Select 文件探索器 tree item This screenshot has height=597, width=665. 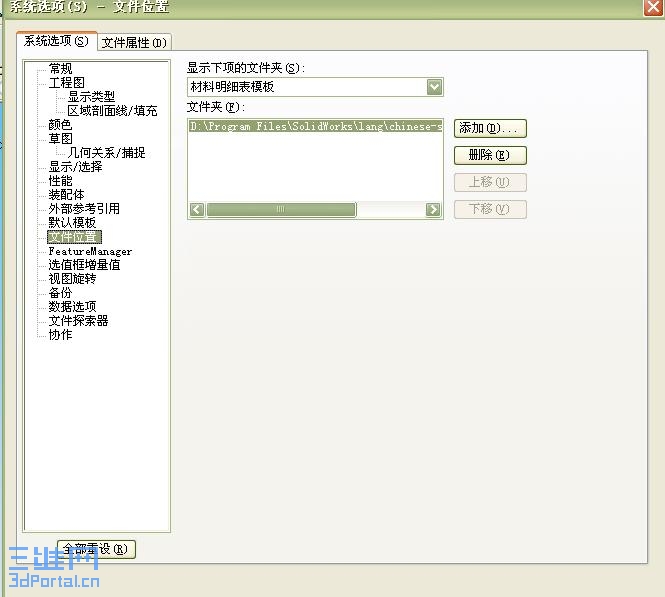pyautogui.click(x=78, y=321)
